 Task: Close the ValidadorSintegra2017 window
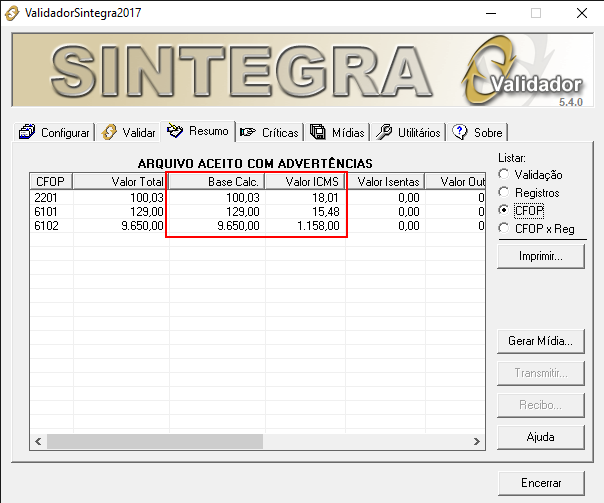tap(582, 13)
